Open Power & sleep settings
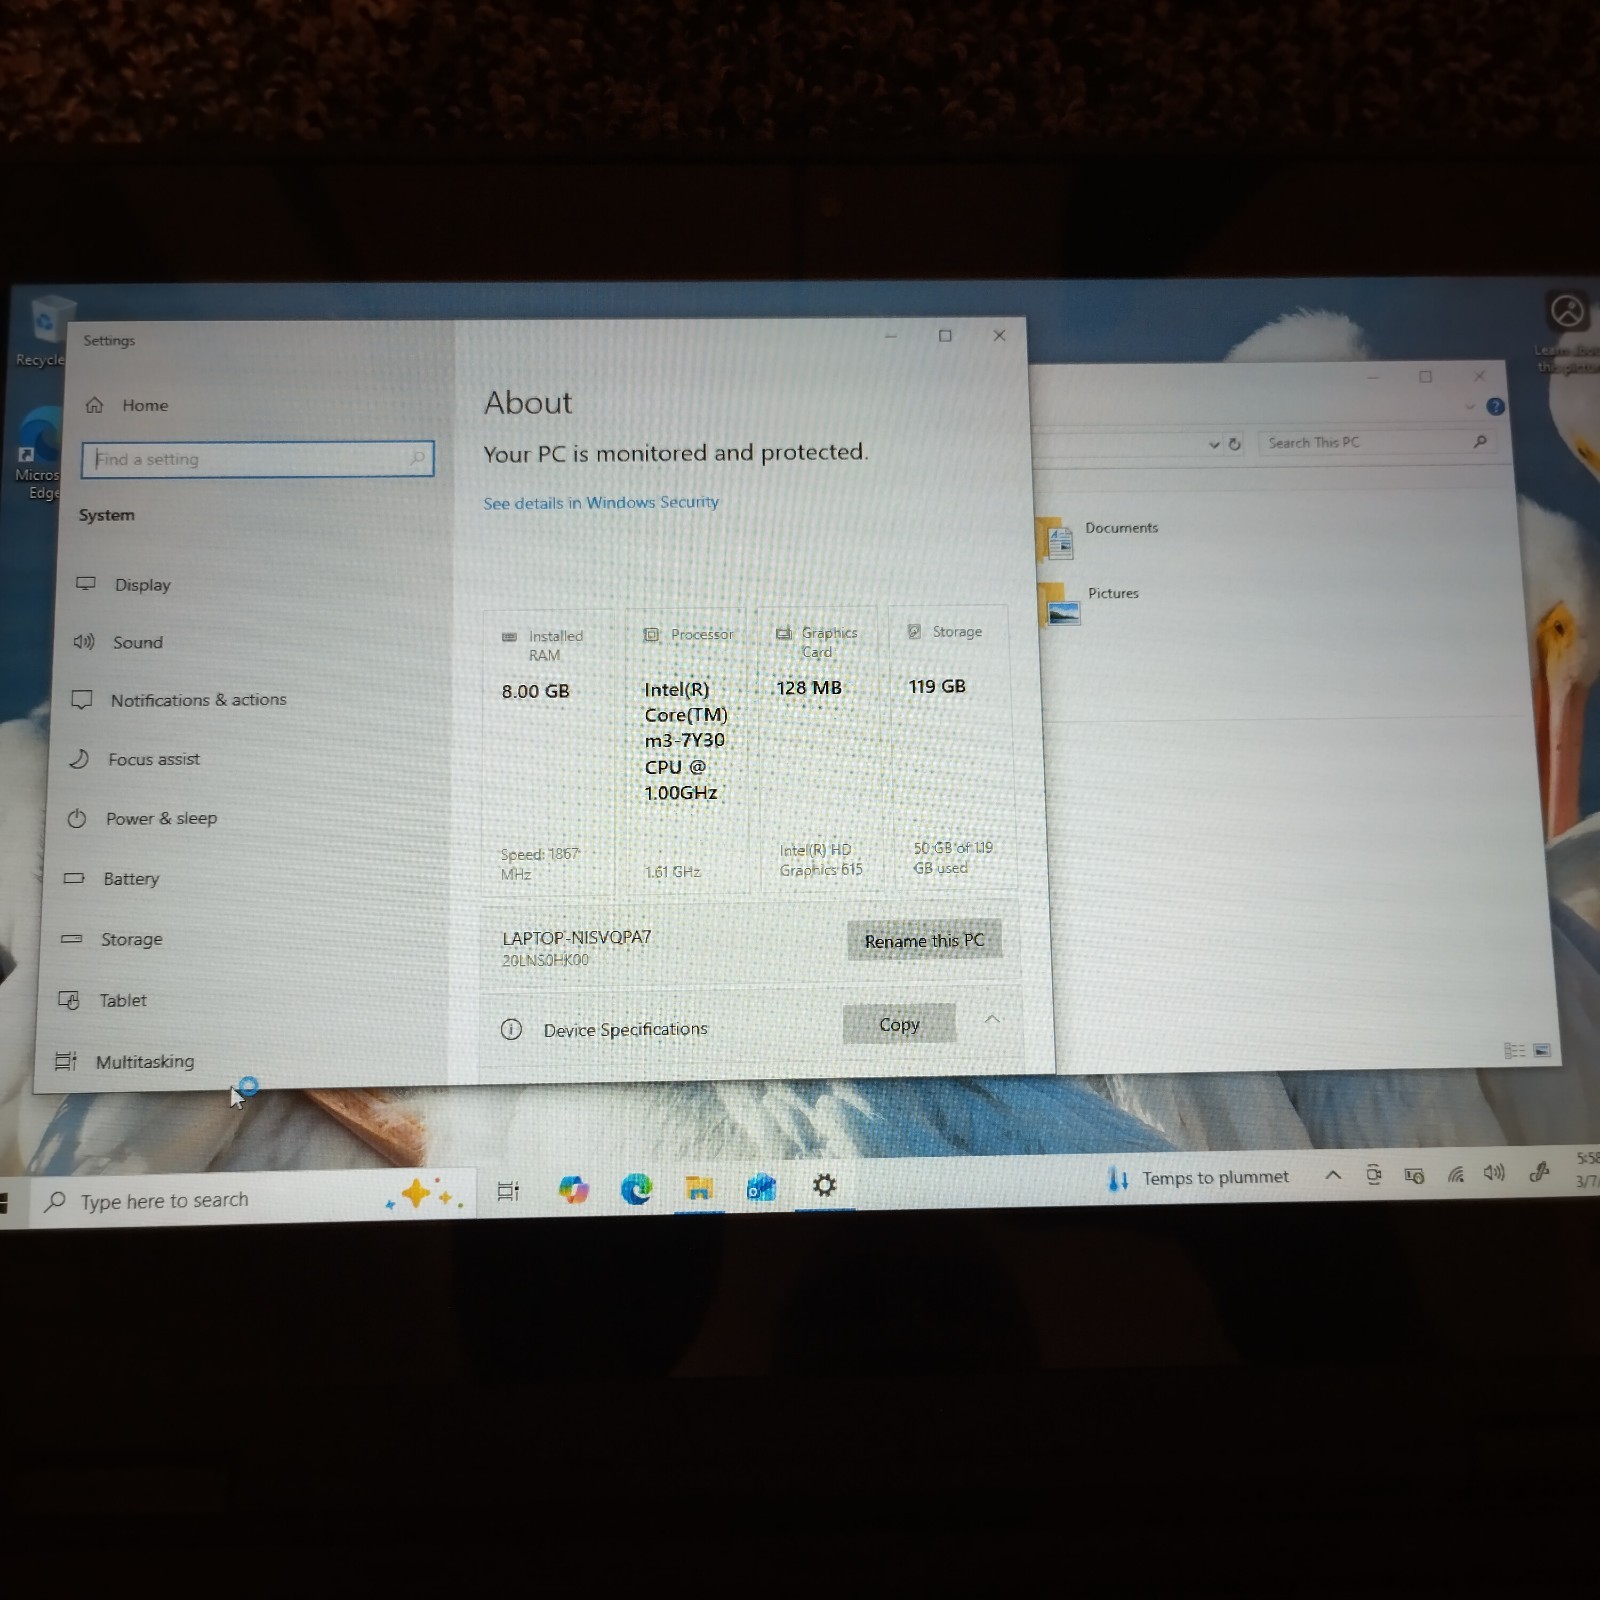Viewport: 1600px width, 1600px height. tap(142, 818)
